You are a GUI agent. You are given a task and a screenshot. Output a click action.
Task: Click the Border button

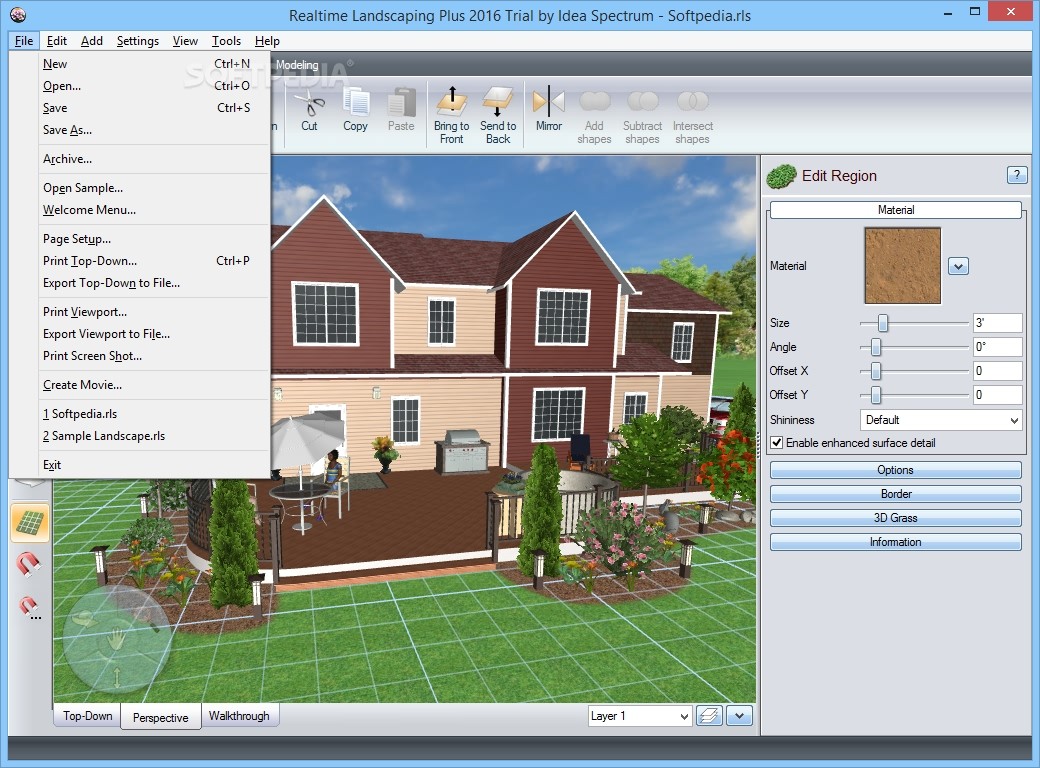point(895,493)
